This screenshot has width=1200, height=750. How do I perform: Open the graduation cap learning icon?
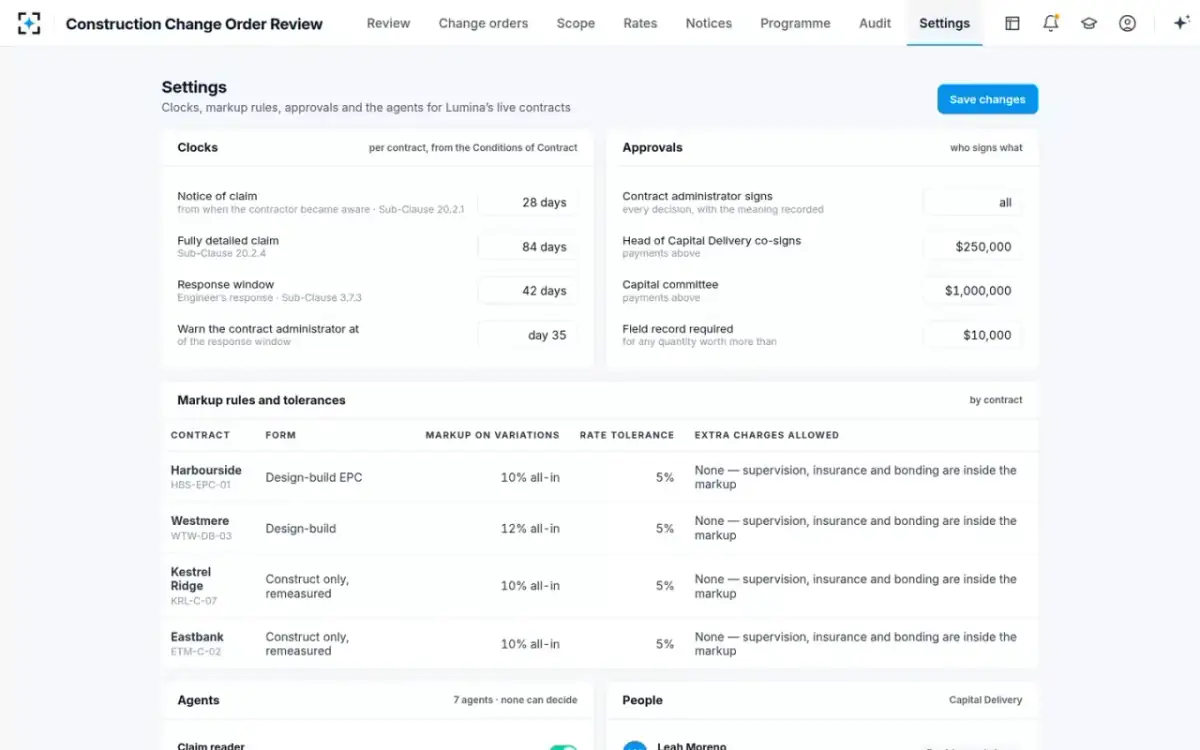pyautogui.click(x=1089, y=23)
